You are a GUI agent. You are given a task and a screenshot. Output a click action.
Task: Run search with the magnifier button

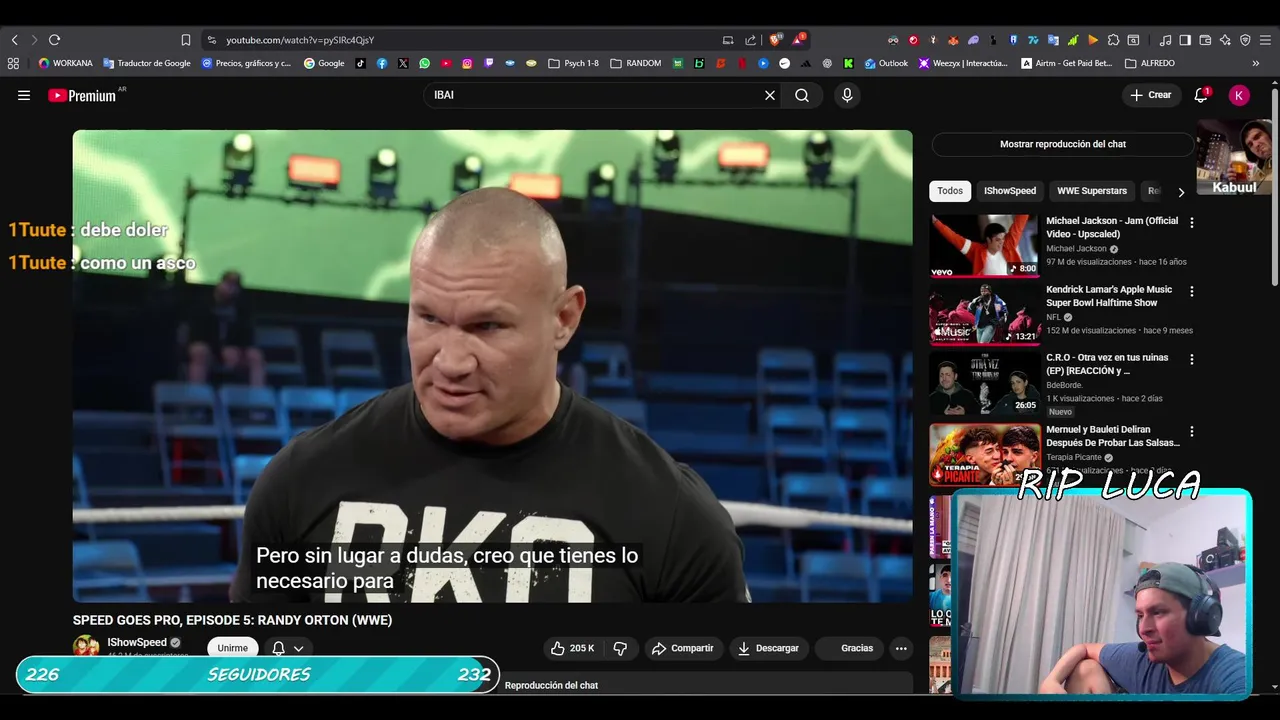[x=802, y=95]
